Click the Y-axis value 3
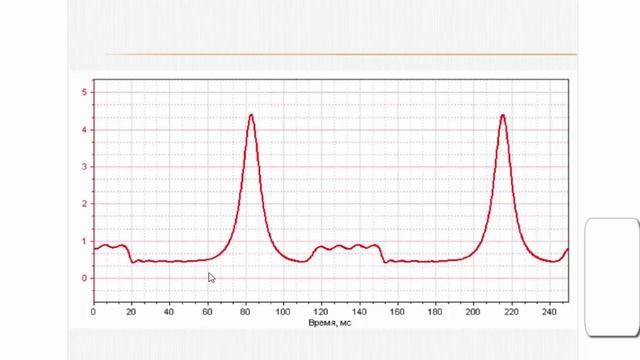The image size is (640, 360). coord(84,167)
